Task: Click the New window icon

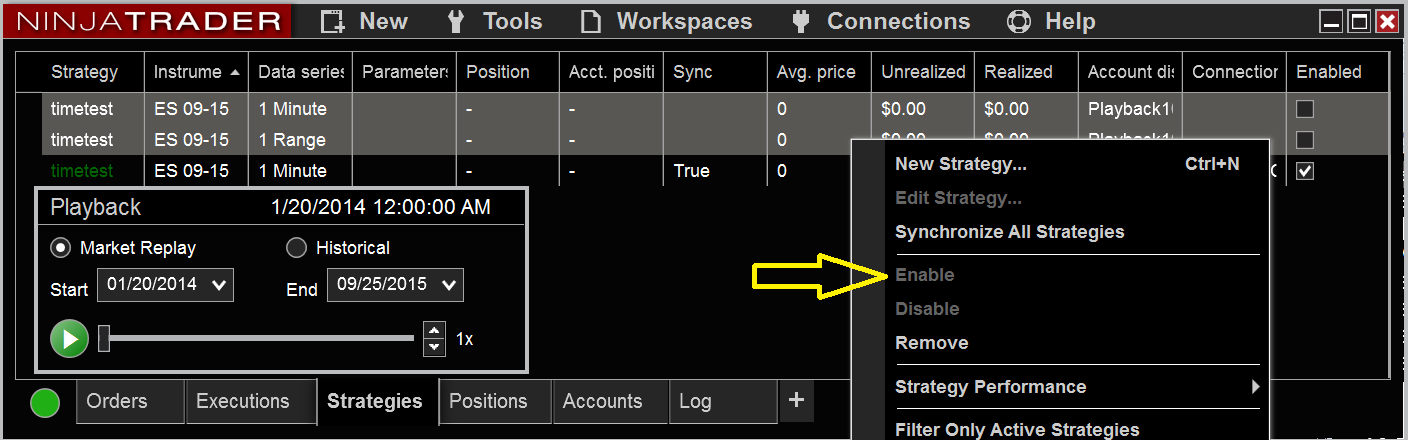Action: pos(332,21)
